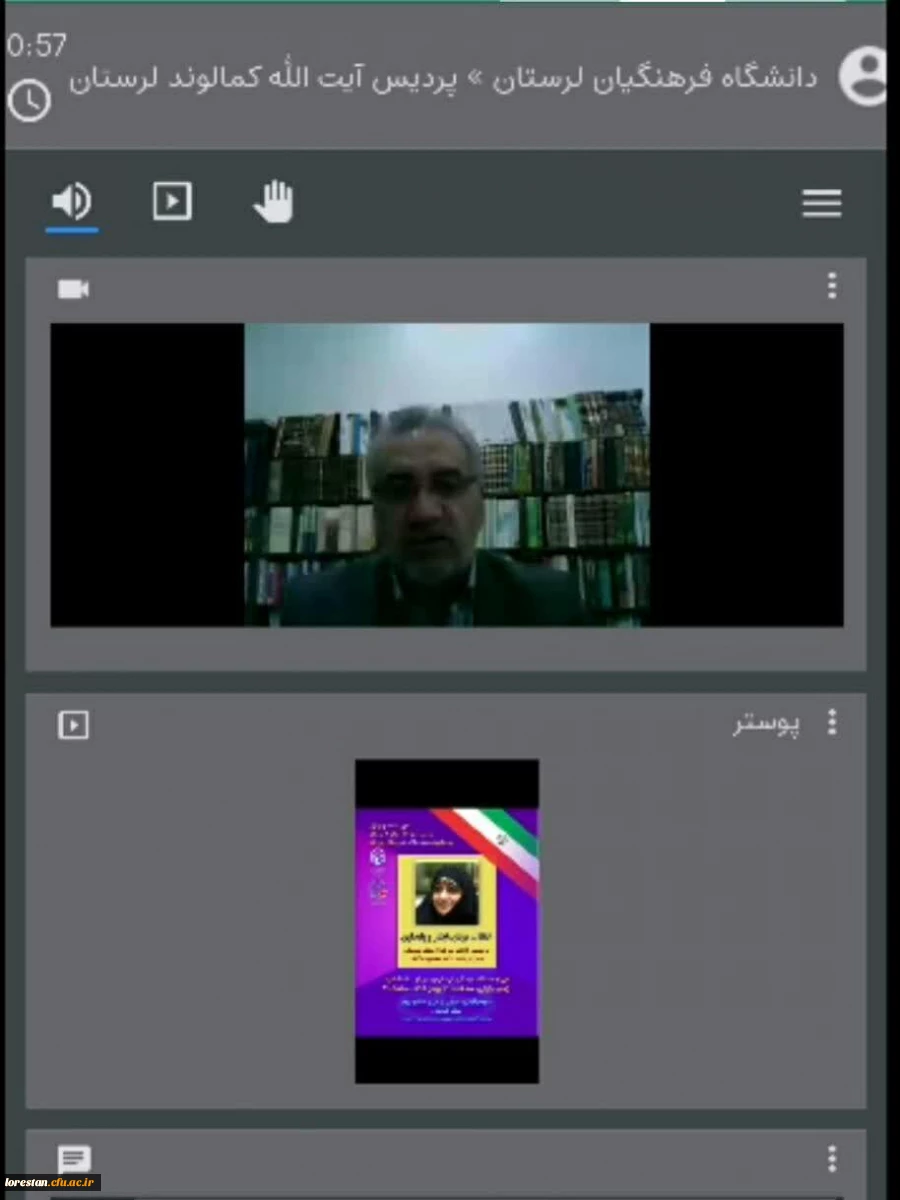Click the camera icon in video pod

pos(73,290)
